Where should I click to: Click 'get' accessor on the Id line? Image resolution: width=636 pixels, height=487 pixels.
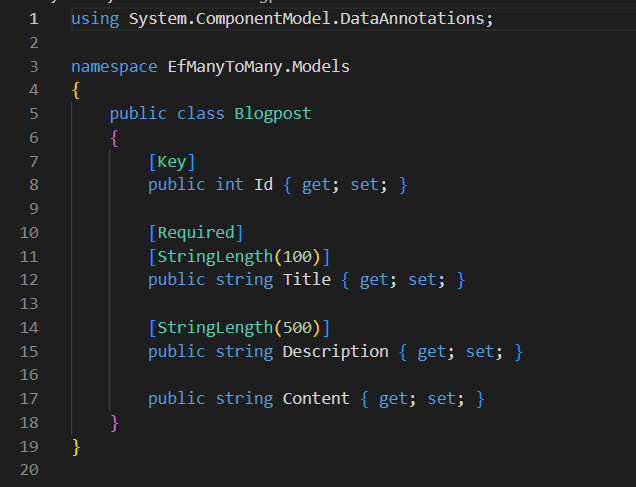point(316,185)
